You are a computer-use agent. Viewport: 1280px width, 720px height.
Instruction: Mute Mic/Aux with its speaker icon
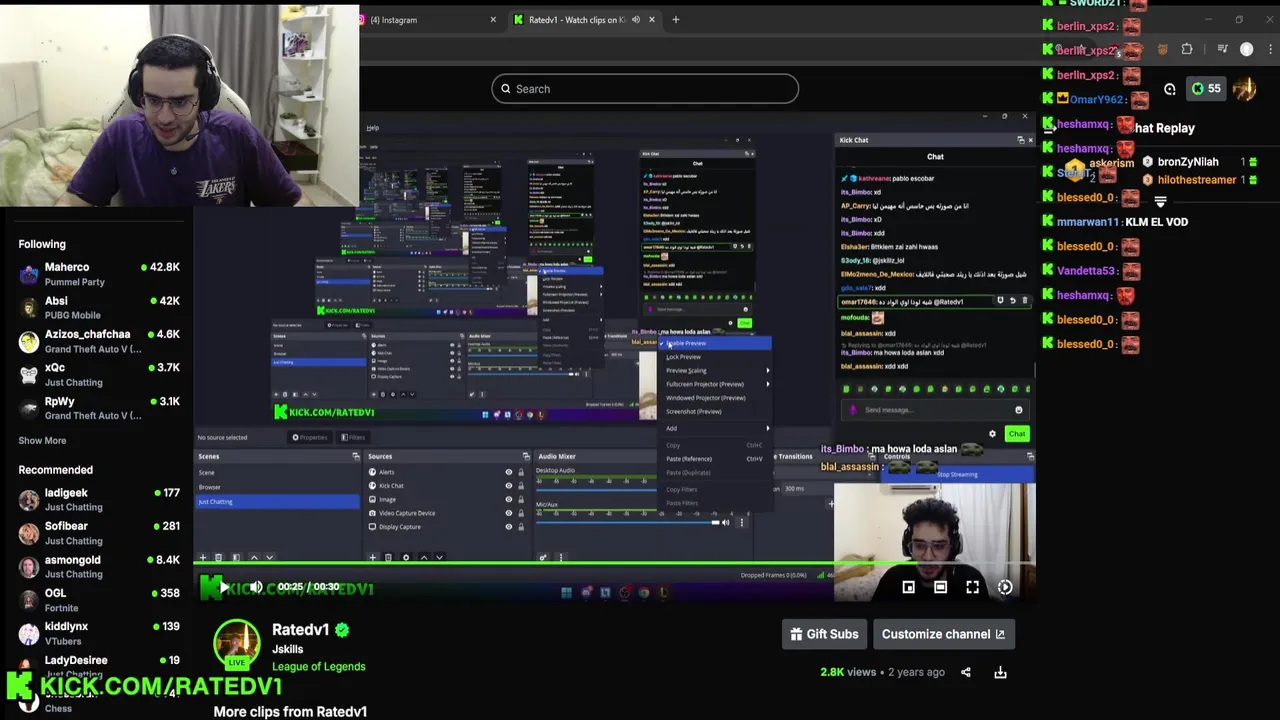point(726,522)
